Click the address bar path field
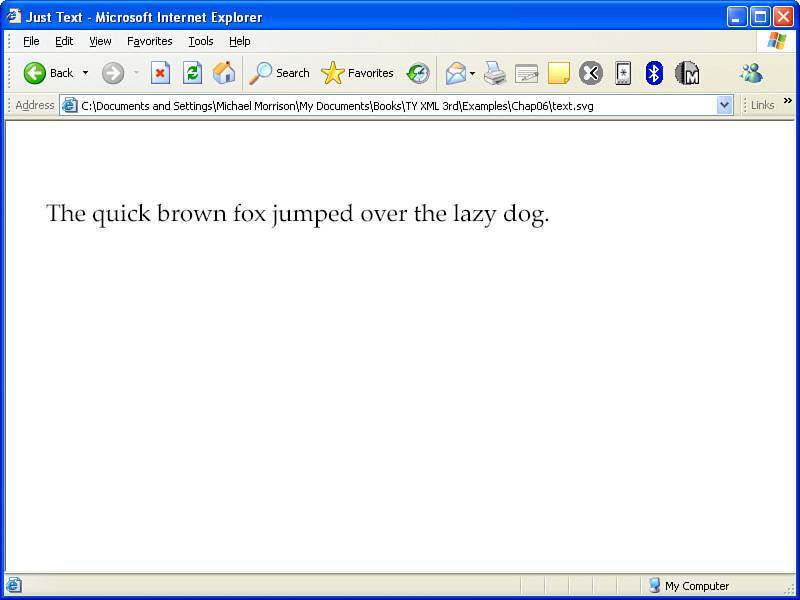Image resolution: width=800 pixels, height=600 pixels. pos(397,106)
